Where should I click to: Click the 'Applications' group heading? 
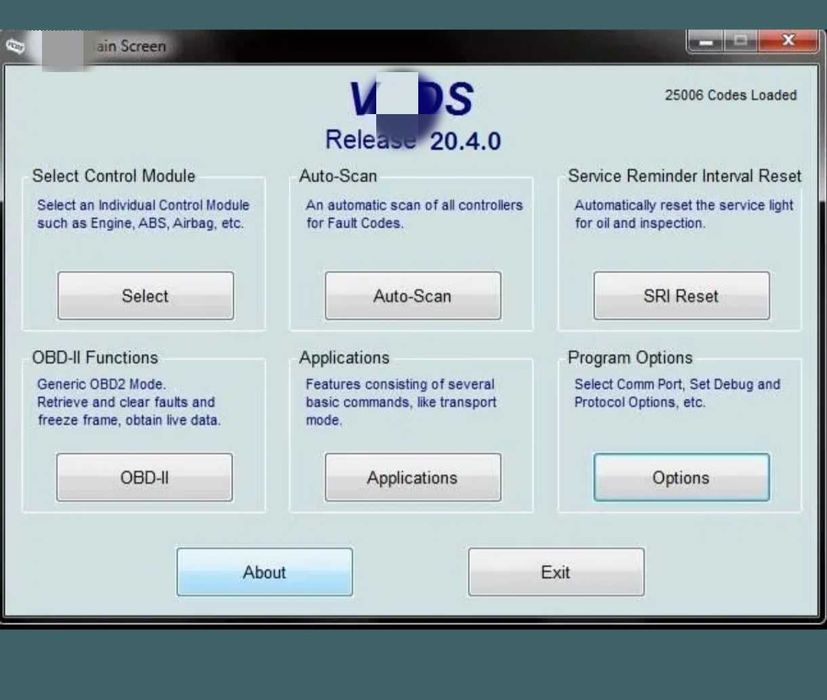click(344, 358)
